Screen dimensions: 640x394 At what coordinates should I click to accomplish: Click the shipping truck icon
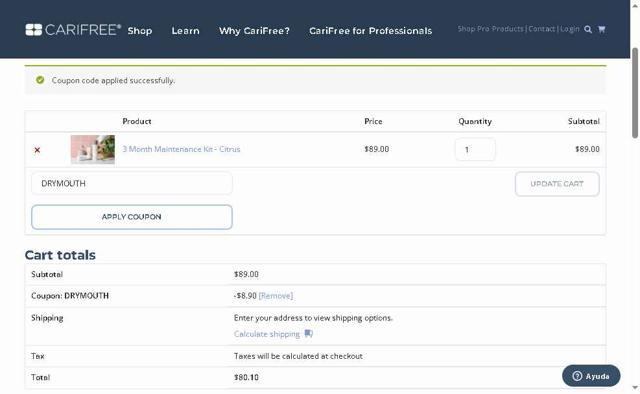[309, 334]
